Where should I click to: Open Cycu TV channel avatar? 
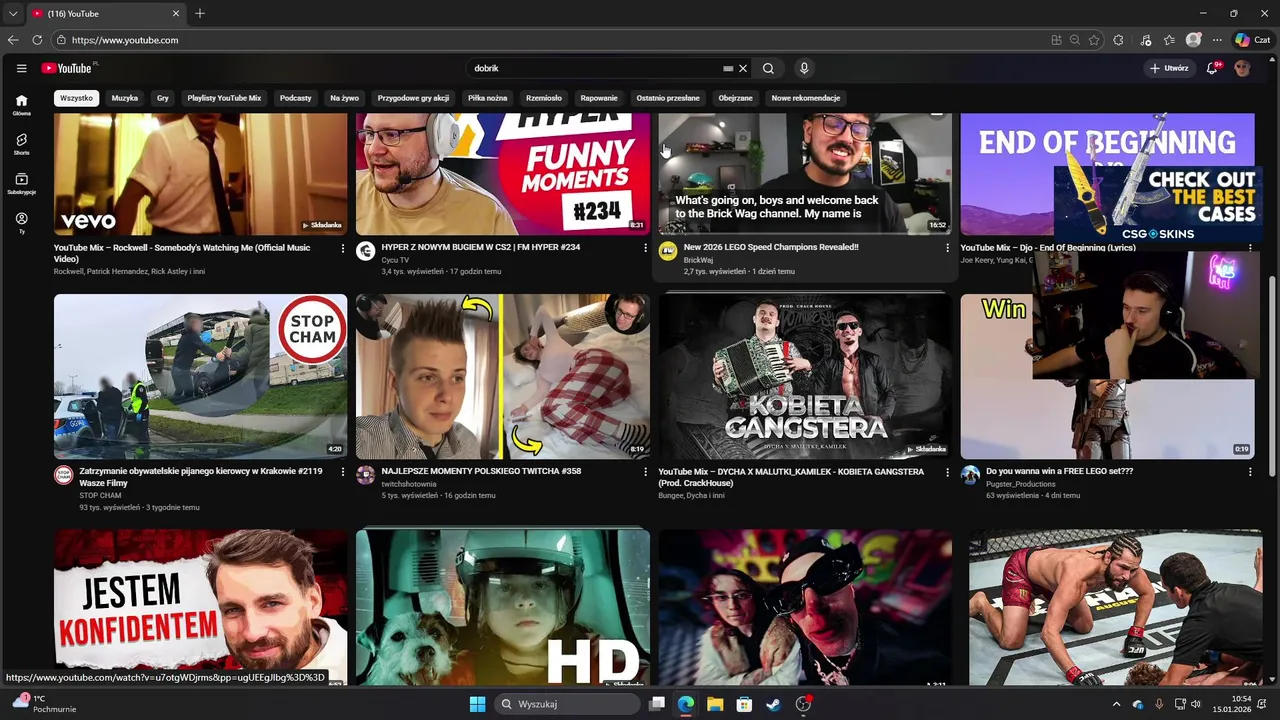pos(365,251)
